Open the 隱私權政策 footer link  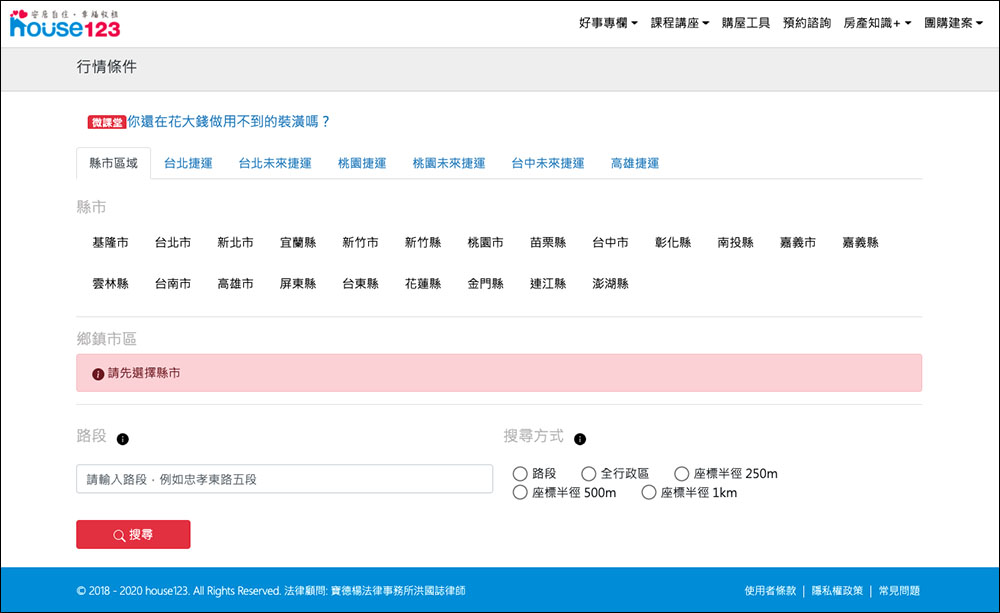(837, 591)
